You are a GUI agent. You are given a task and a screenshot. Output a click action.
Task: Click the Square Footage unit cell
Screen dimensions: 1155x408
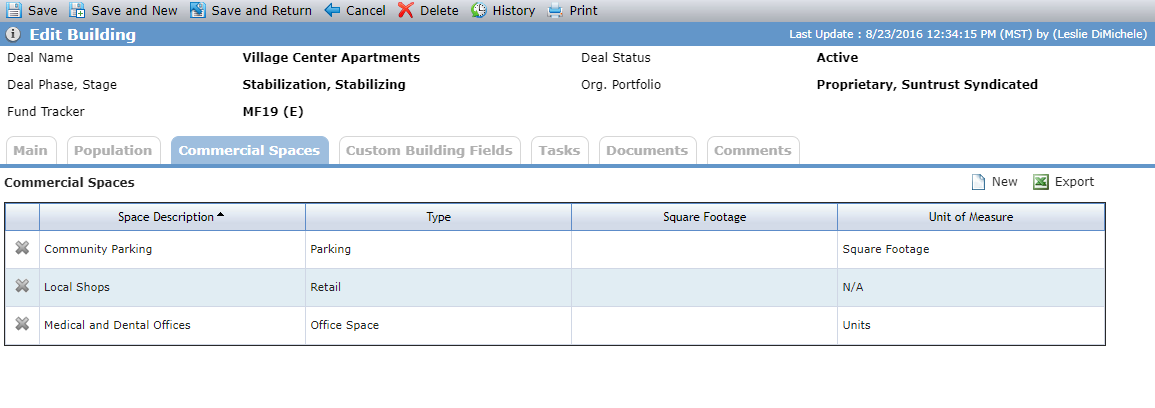point(971,249)
